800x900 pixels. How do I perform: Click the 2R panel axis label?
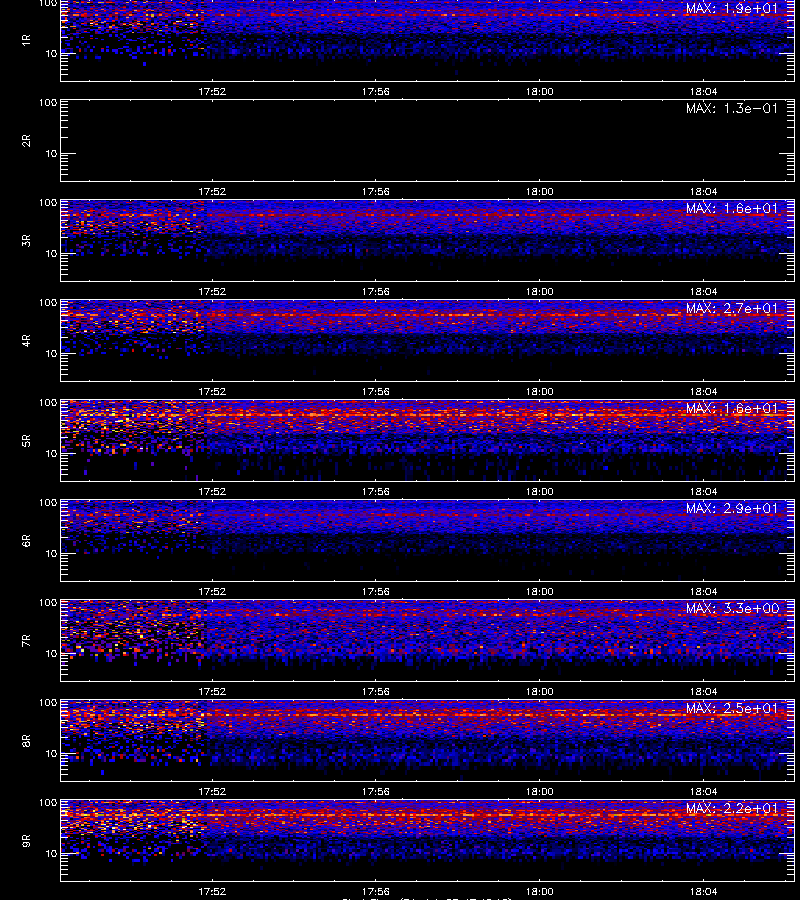click(26, 141)
